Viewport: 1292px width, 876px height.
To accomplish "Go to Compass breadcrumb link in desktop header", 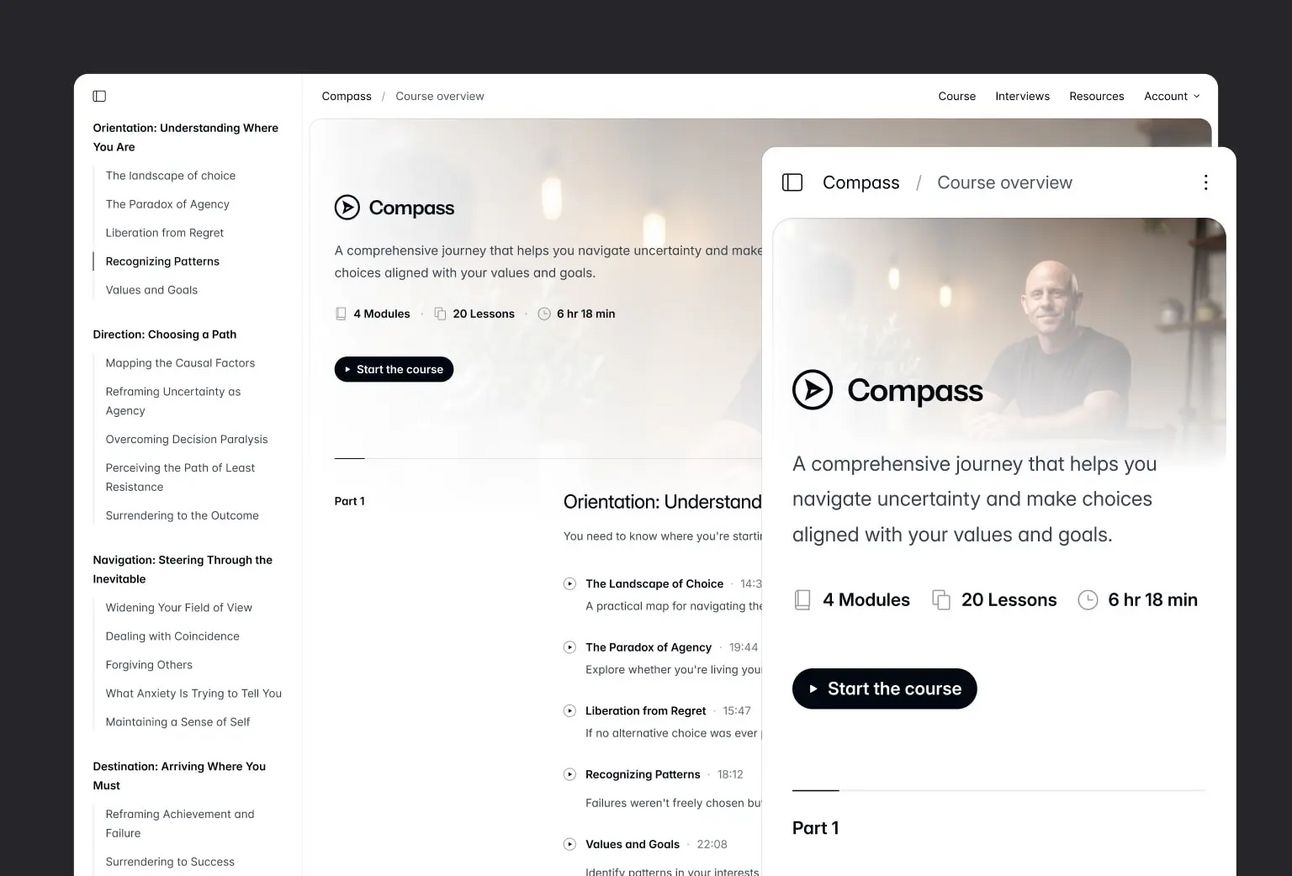I will coord(346,96).
